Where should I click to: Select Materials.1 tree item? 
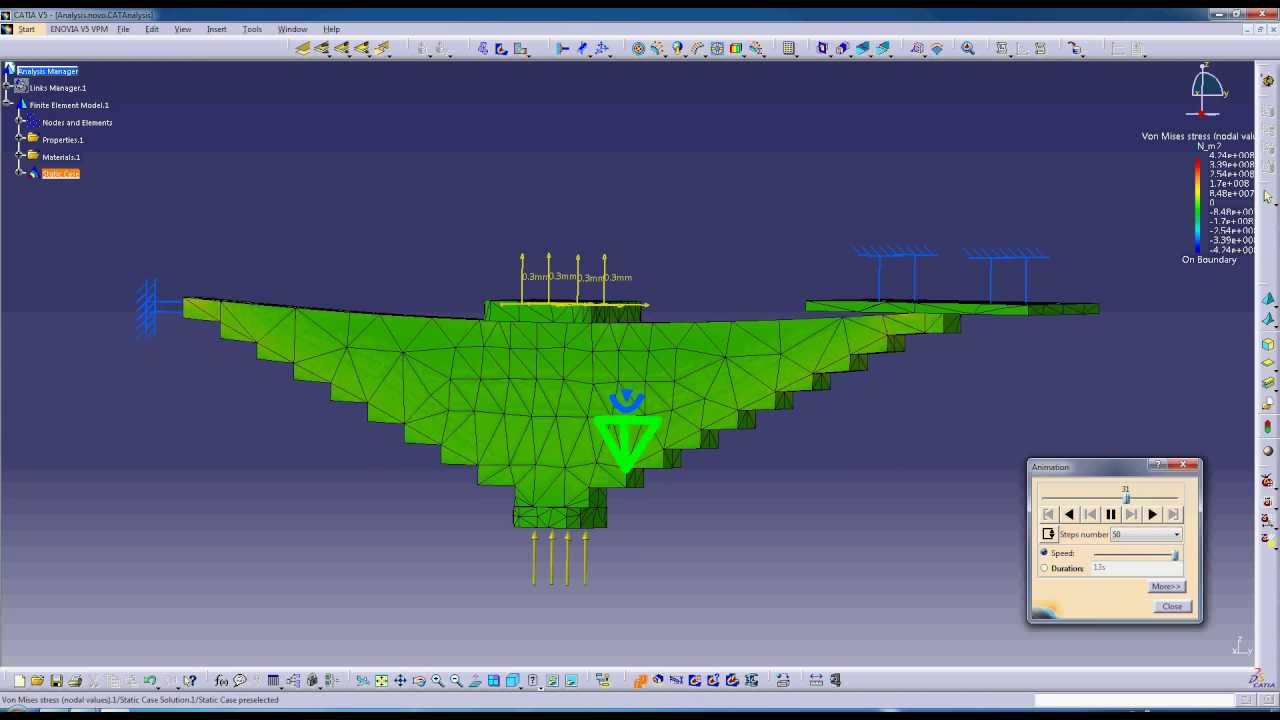coord(61,157)
